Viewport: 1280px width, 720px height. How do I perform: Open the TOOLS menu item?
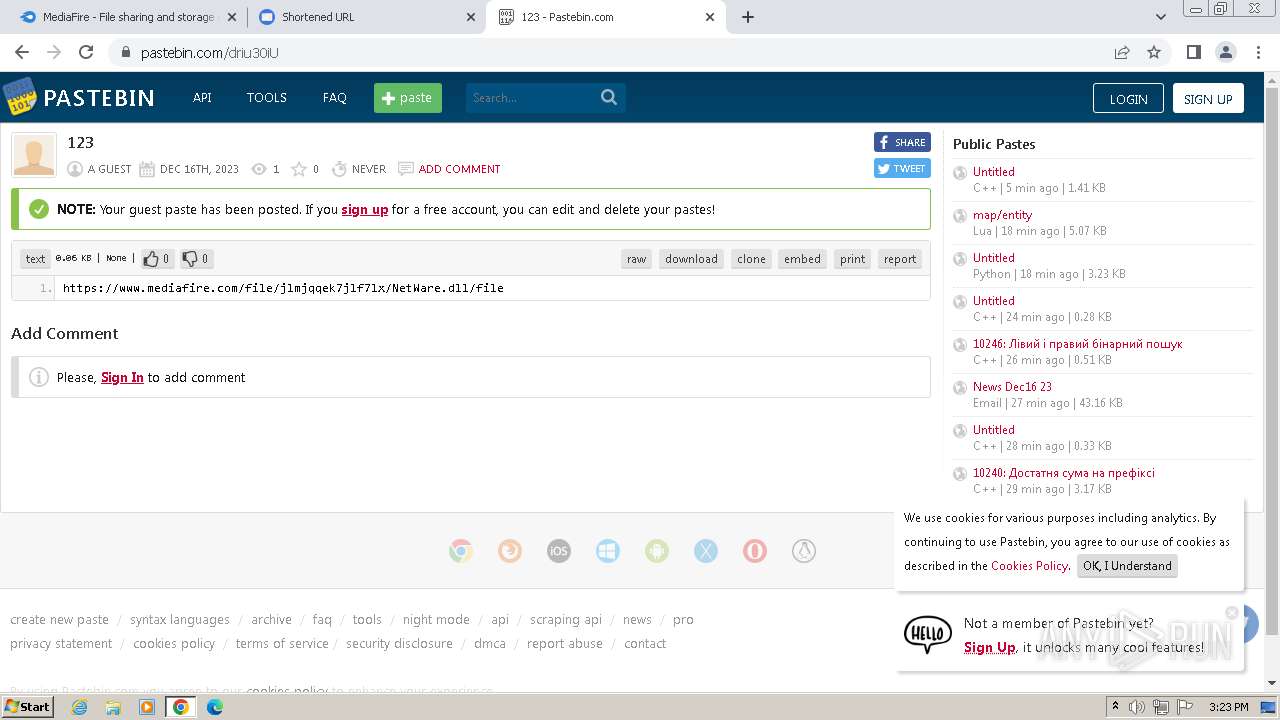267,97
